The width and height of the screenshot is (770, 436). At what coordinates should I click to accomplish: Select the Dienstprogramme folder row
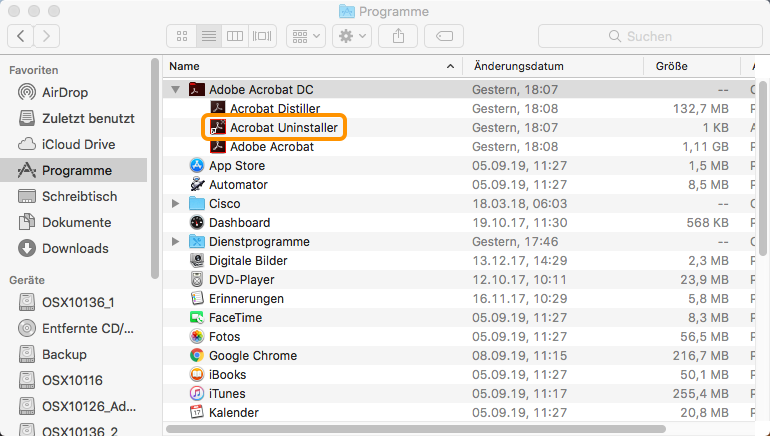click(x=459, y=242)
